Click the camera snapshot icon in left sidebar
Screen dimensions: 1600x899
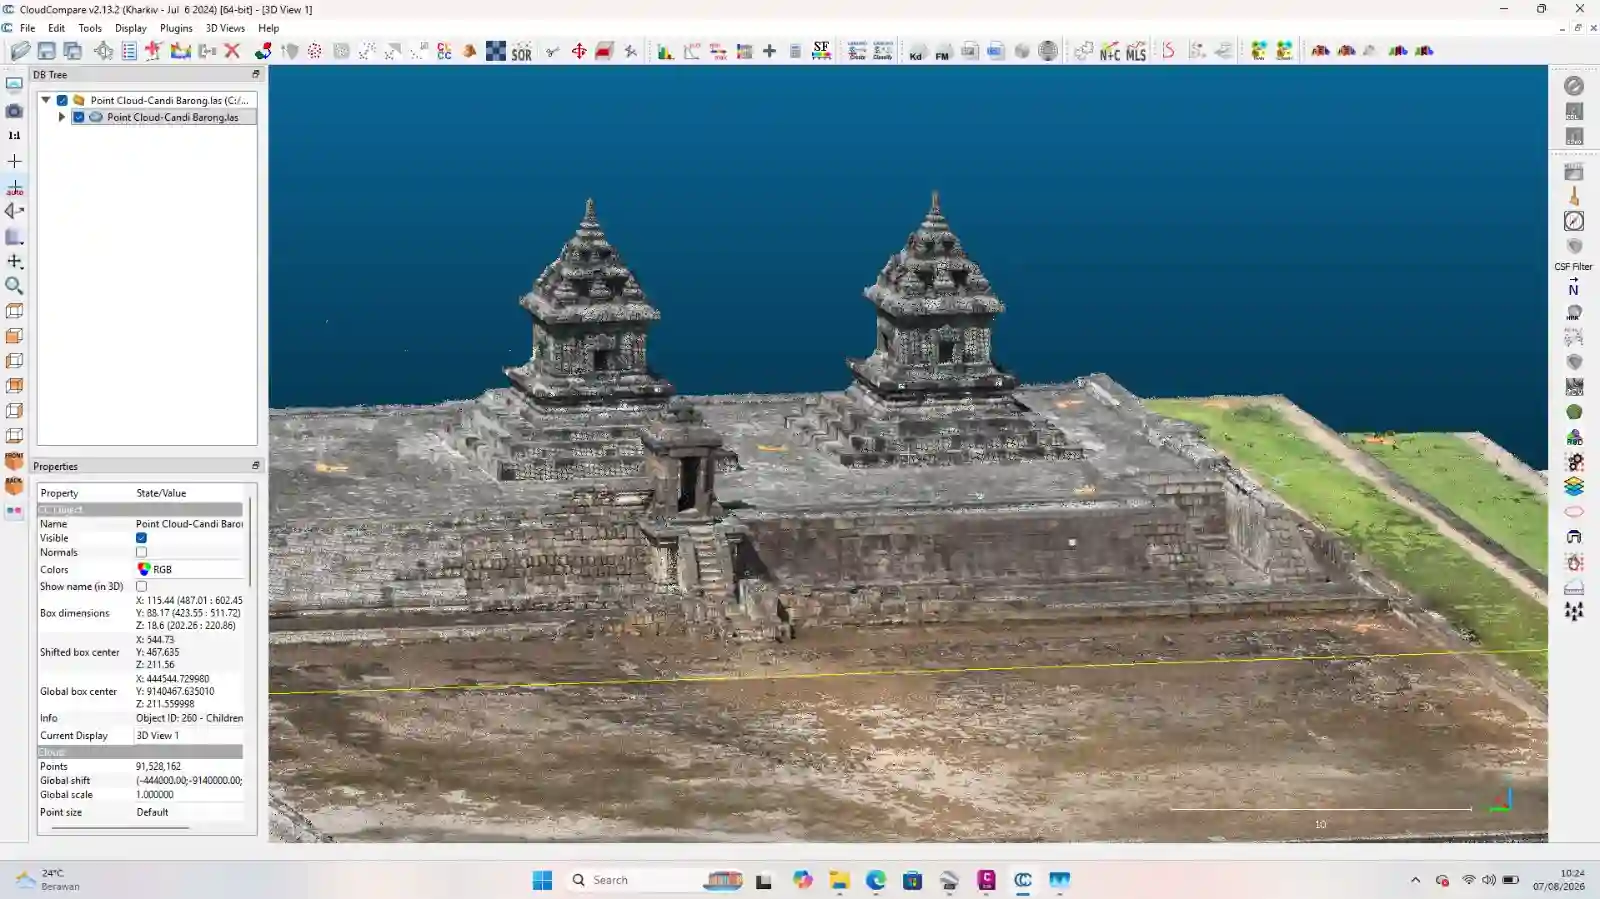(14, 111)
